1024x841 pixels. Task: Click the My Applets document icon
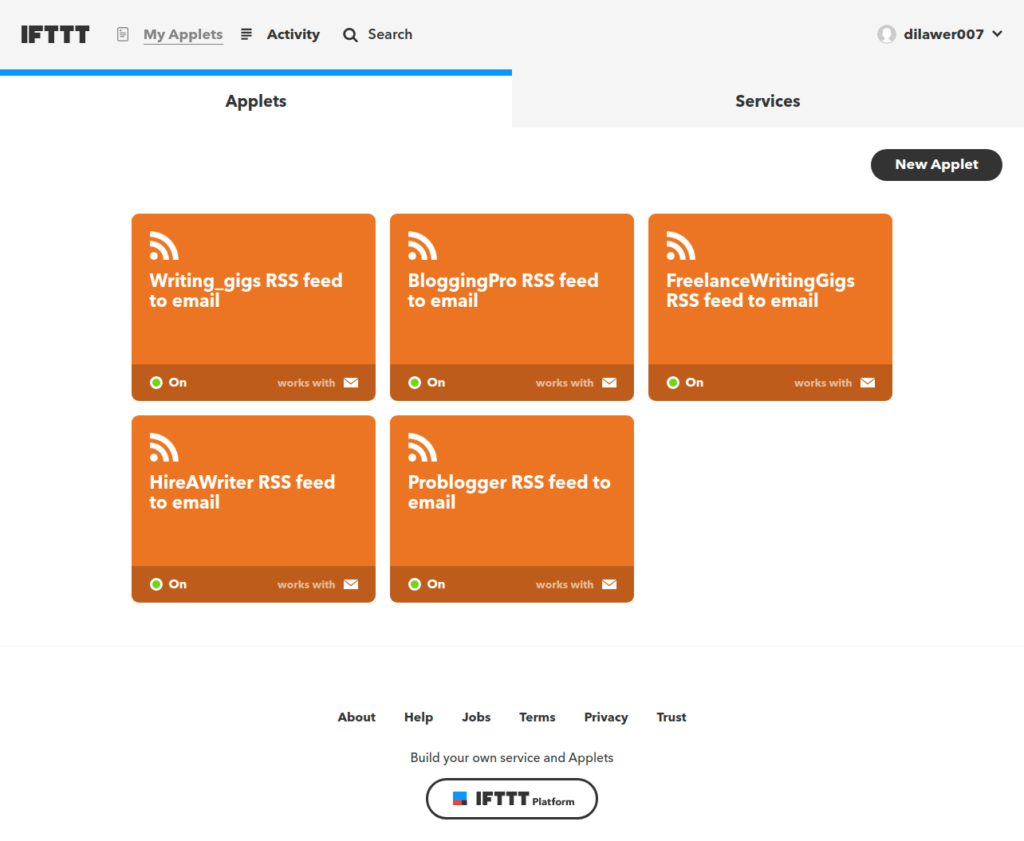[x=122, y=33]
